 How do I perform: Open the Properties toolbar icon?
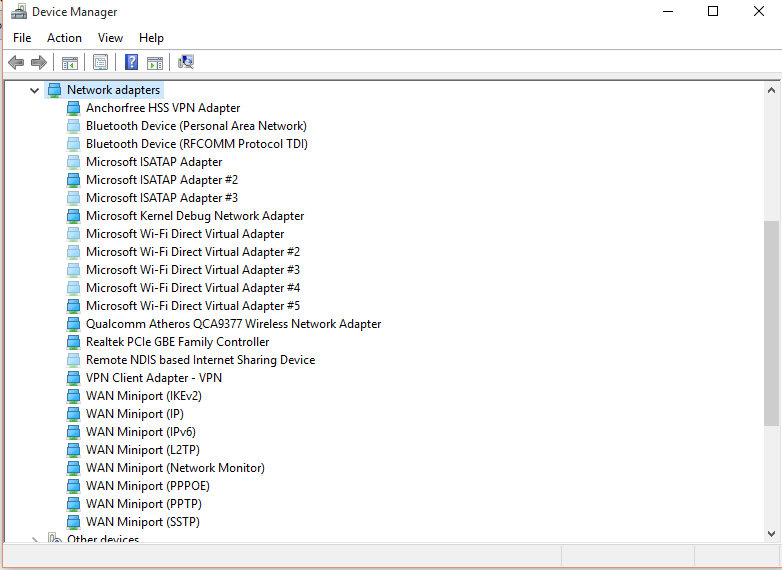pos(100,62)
